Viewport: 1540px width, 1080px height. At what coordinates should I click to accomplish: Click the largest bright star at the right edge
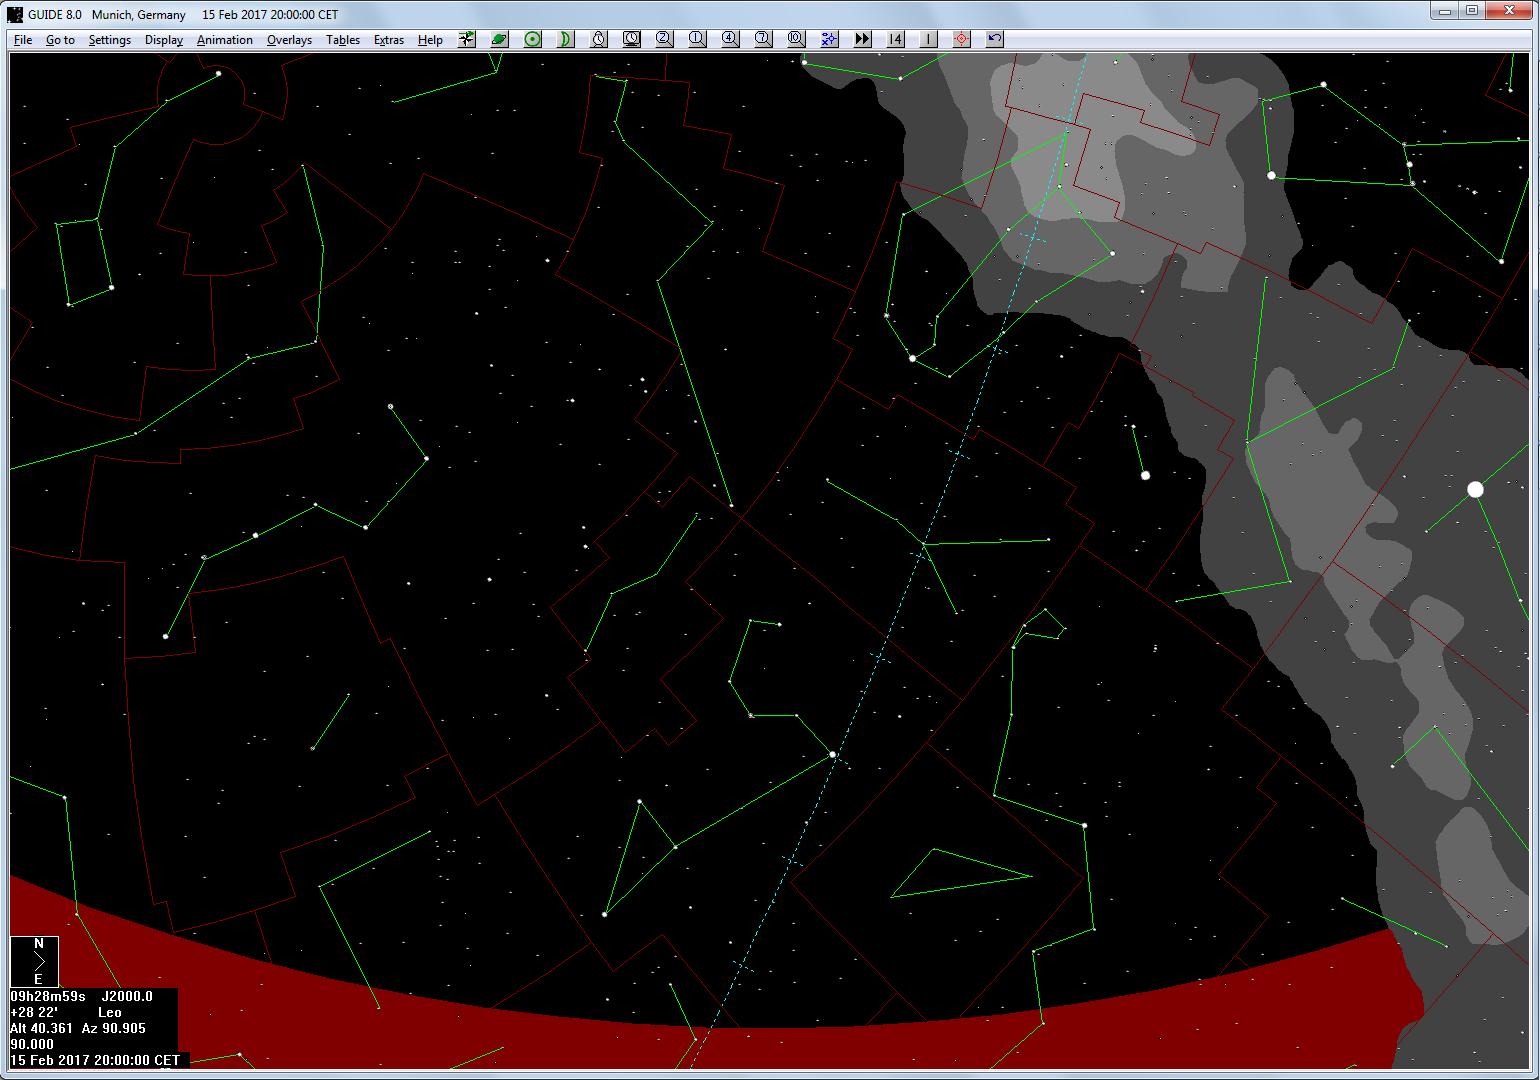(1475, 489)
